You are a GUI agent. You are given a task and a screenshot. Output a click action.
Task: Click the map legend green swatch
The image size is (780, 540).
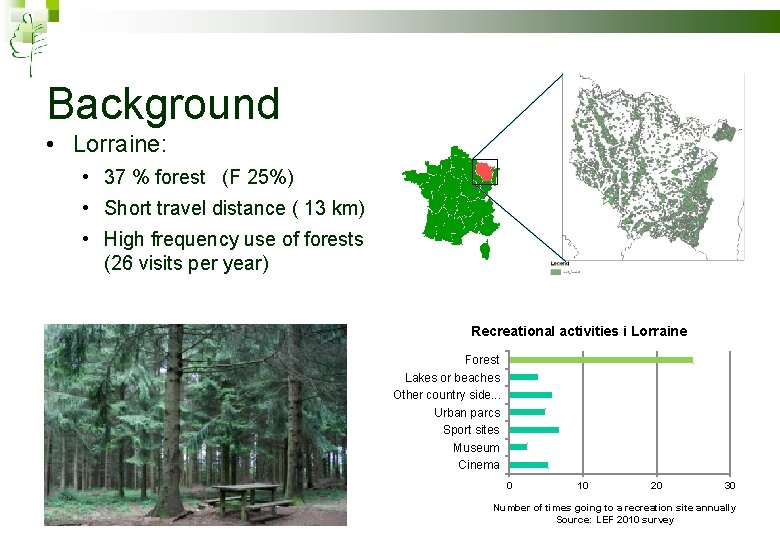(x=556, y=272)
